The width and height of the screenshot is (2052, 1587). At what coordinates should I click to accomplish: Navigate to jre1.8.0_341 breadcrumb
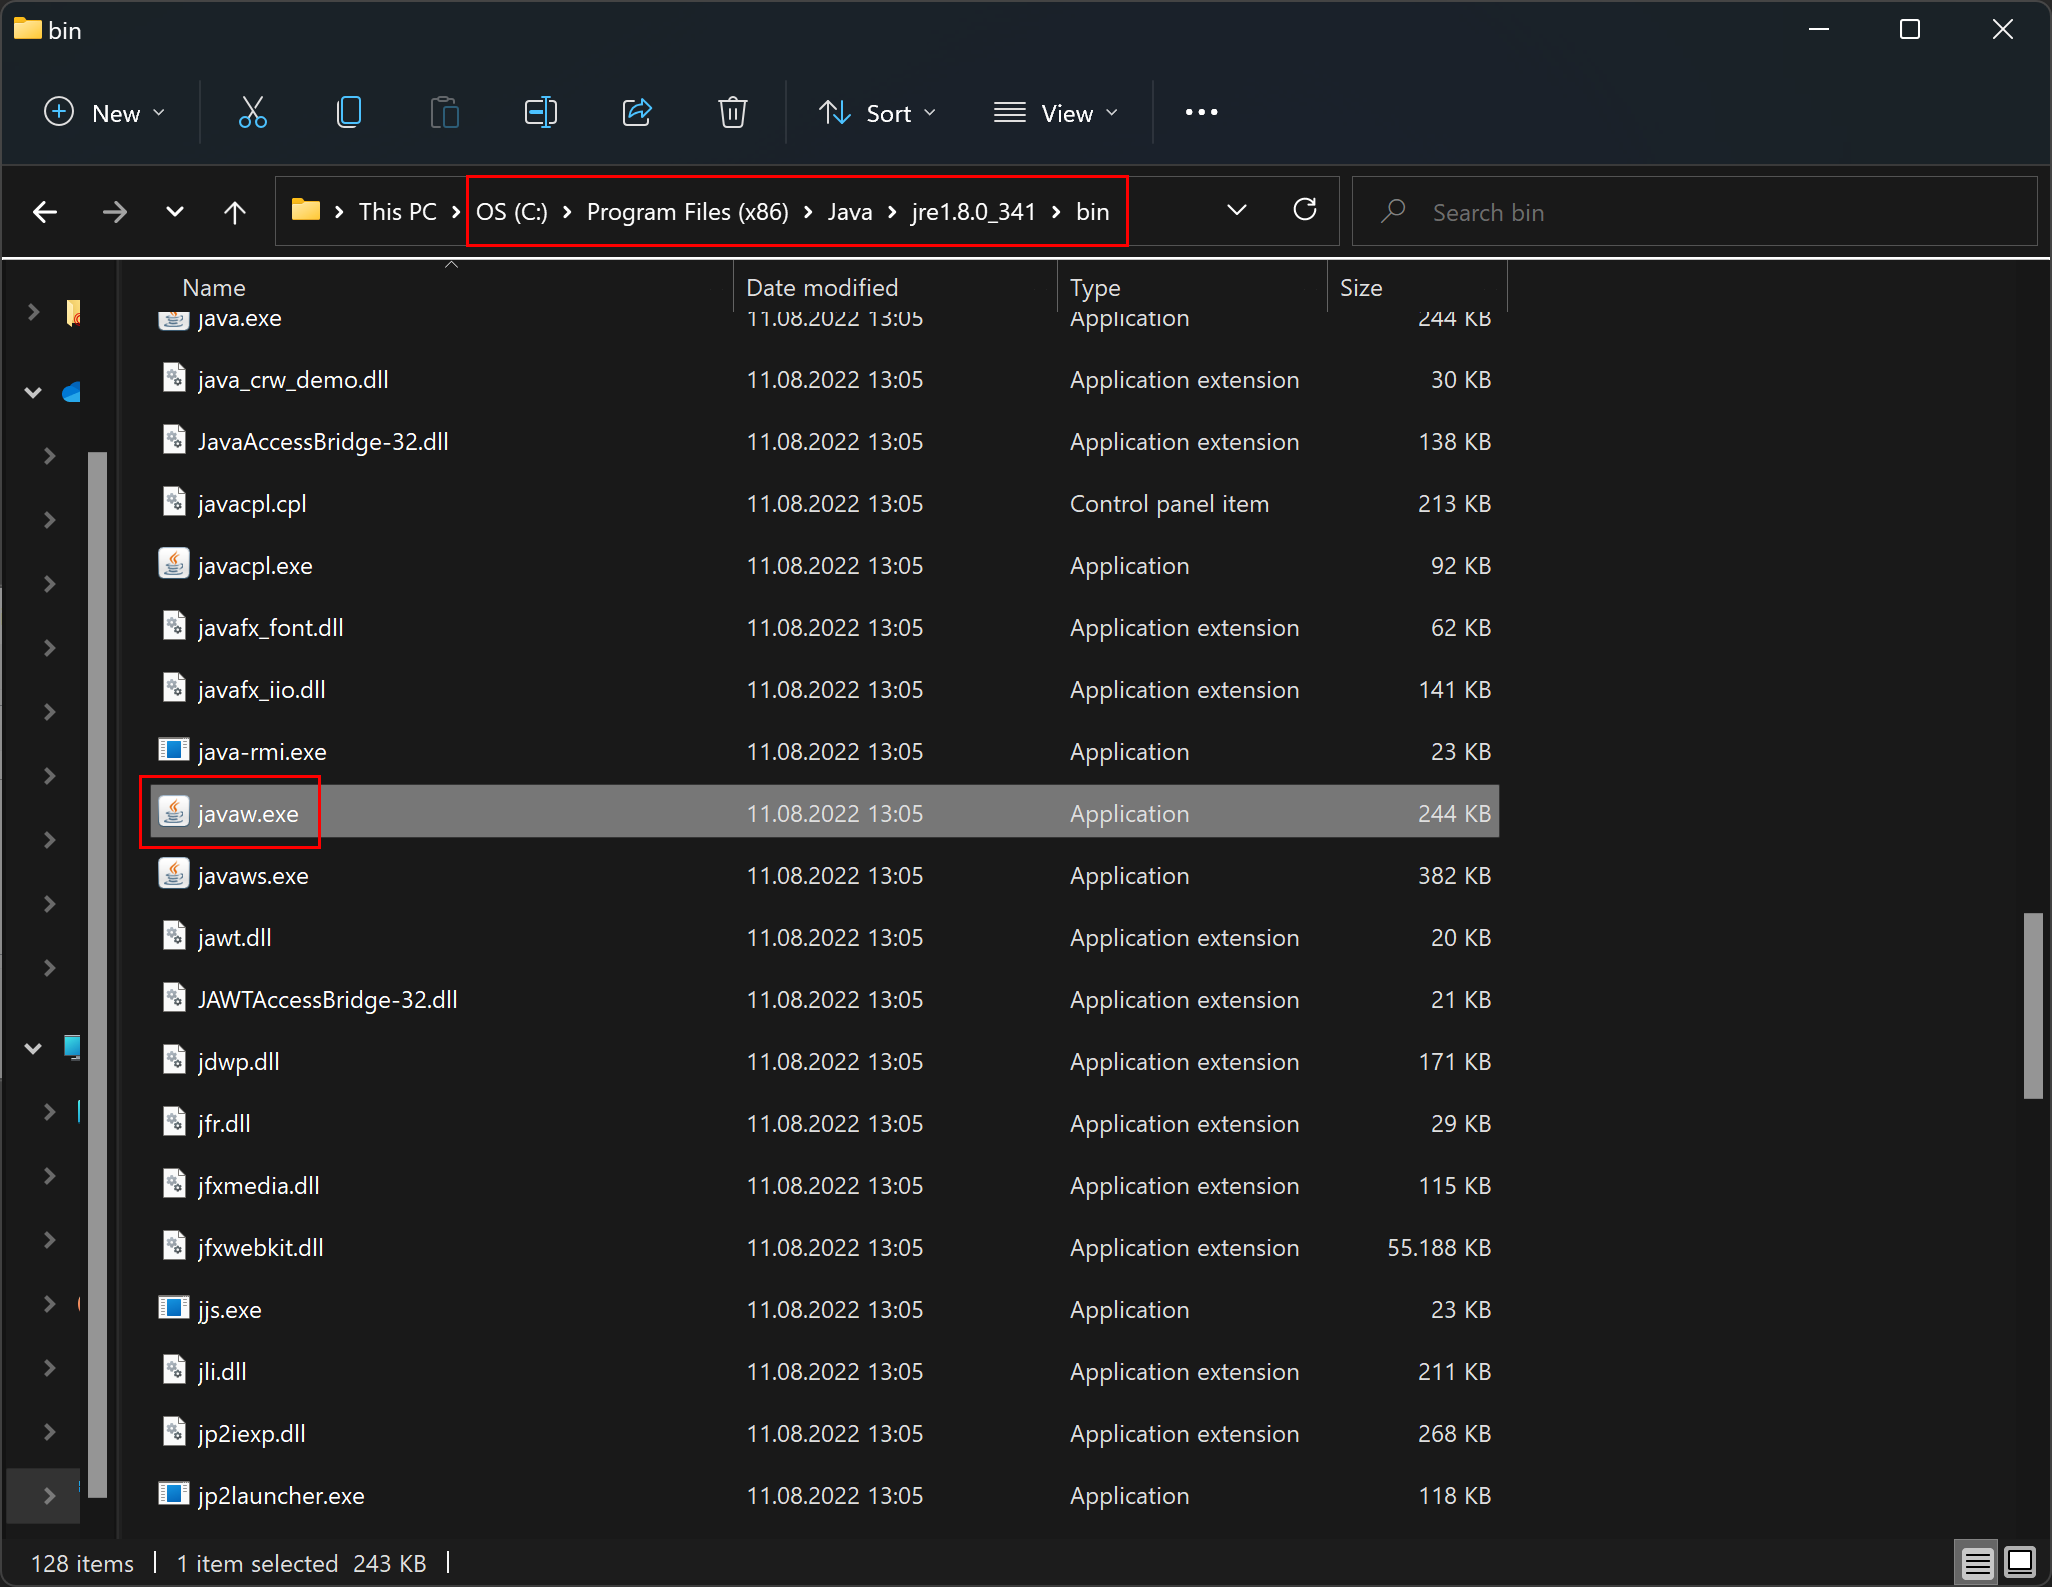974,212
